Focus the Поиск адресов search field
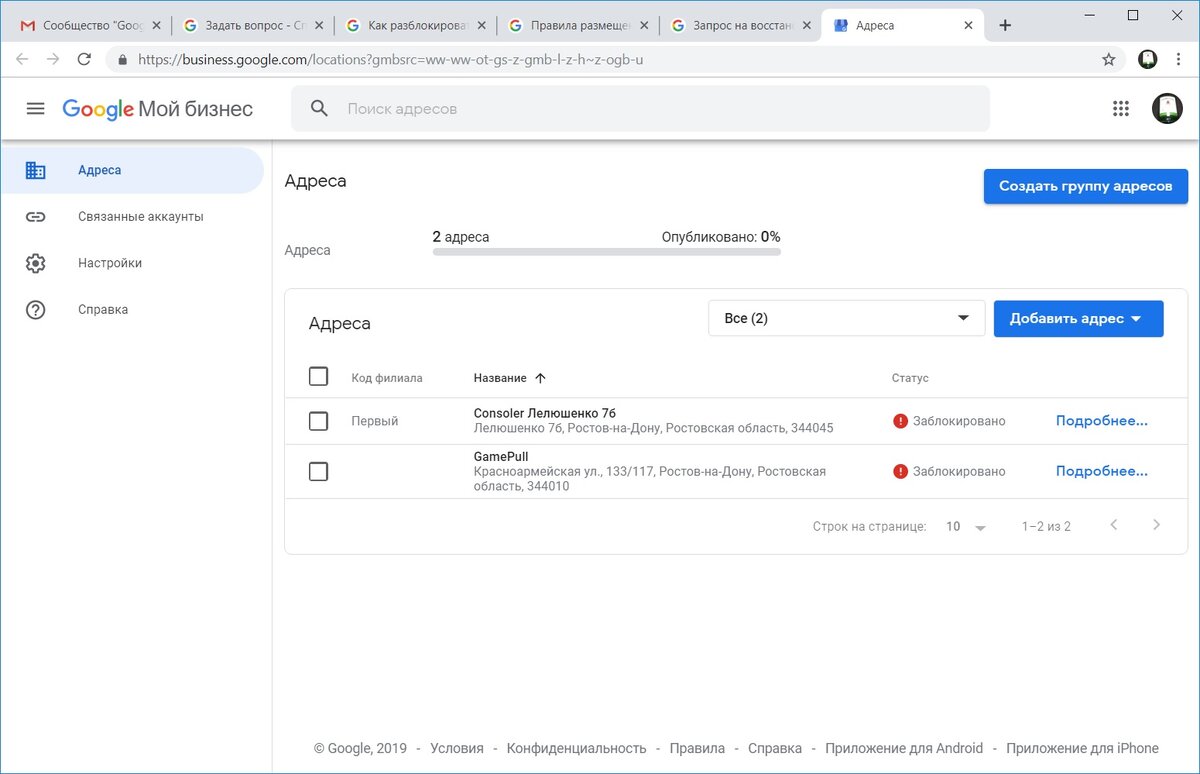The width and height of the screenshot is (1200, 774). pyautogui.click(x=640, y=108)
